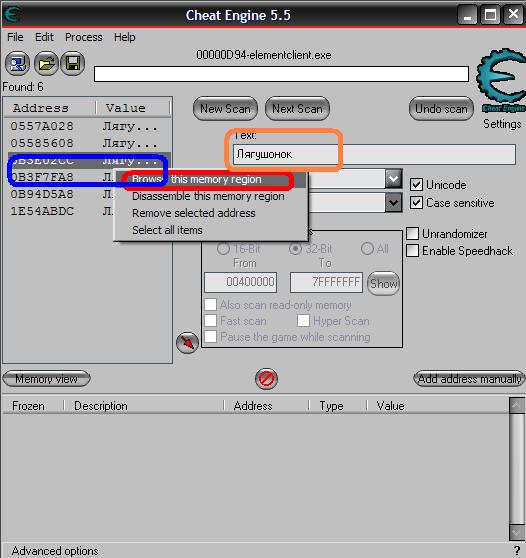The width and height of the screenshot is (526, 558).
Task: Click address list scrollbar up arrow
Action: tap(517, 405)
